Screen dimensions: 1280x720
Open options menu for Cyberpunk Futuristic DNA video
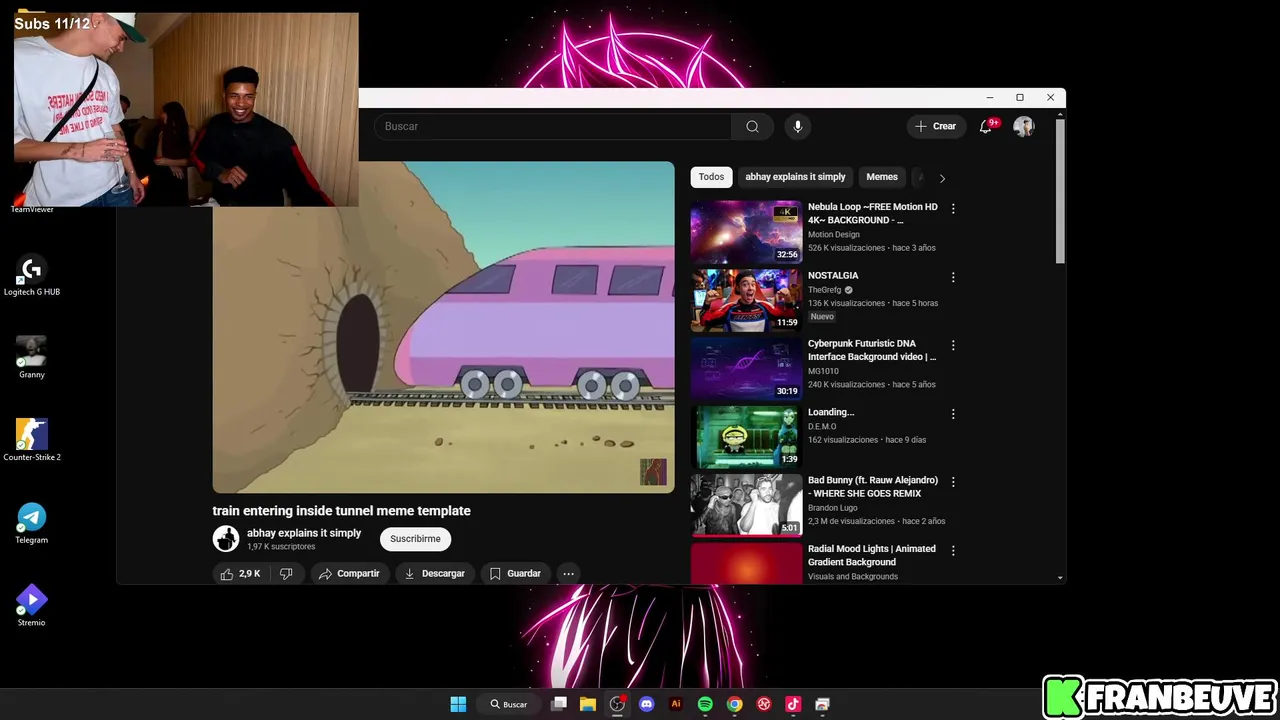point(953,345)
